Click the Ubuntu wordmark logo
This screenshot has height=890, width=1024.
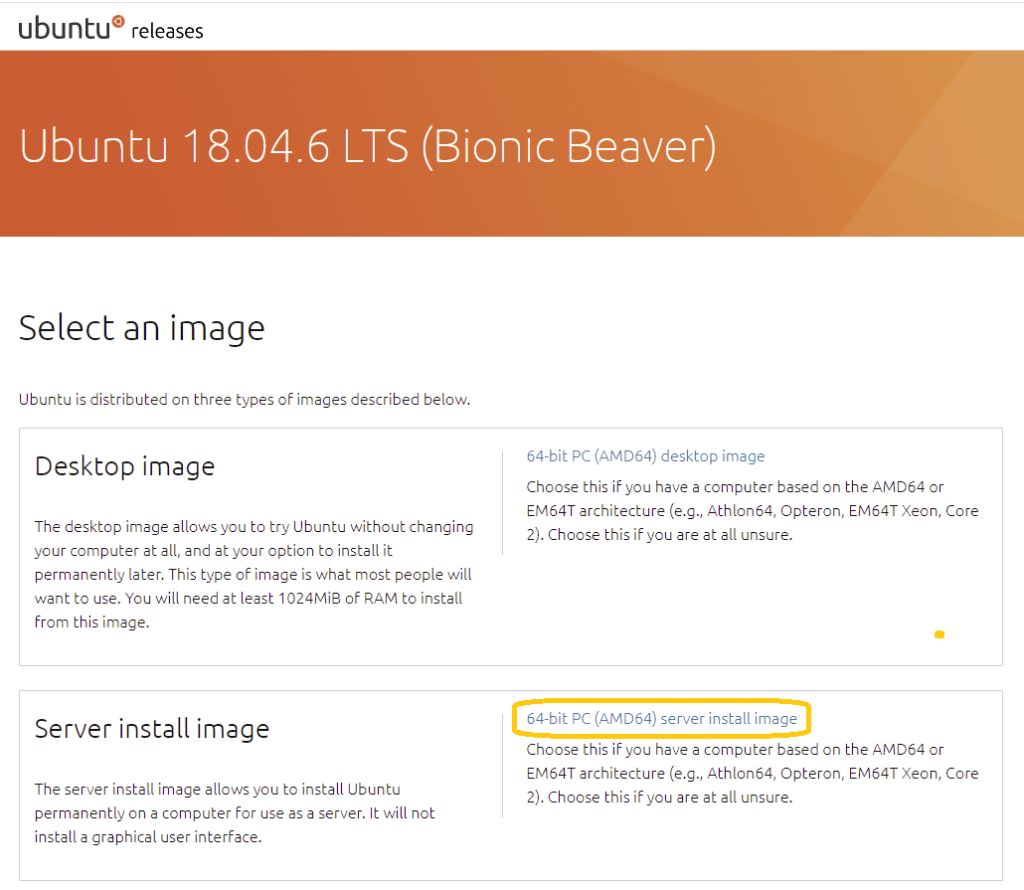click(64, 28)
